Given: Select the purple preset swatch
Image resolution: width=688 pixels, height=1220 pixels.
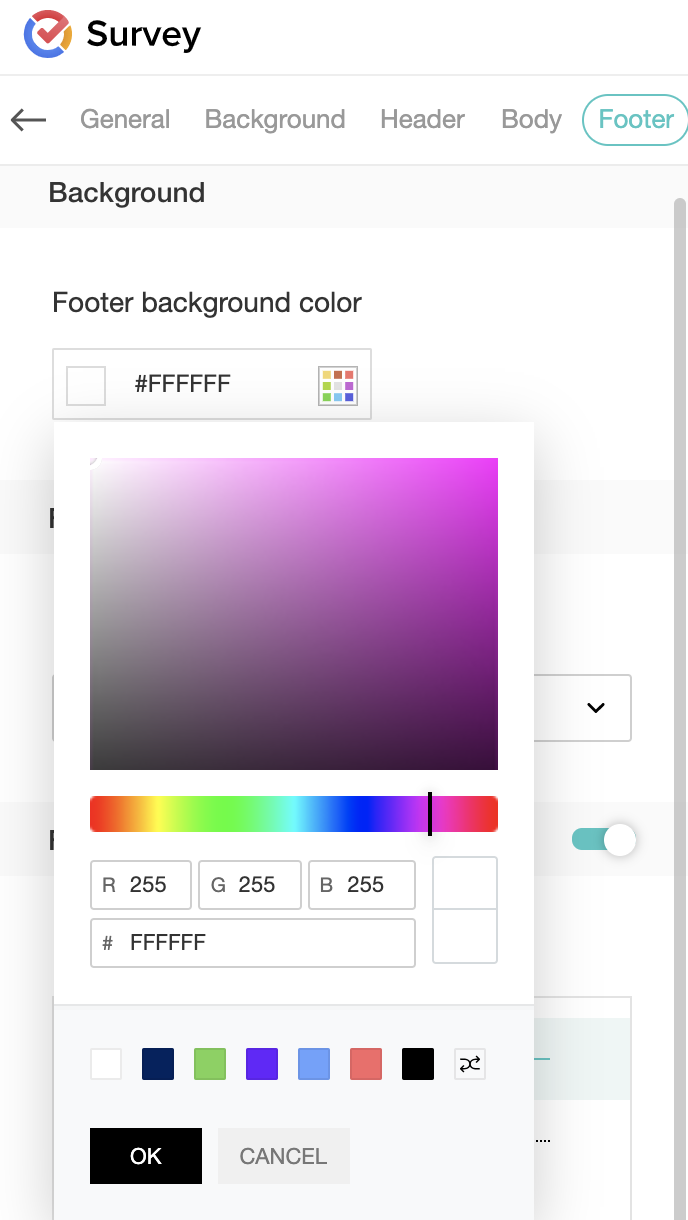Looking at the screenshot, I should 262,1064.
